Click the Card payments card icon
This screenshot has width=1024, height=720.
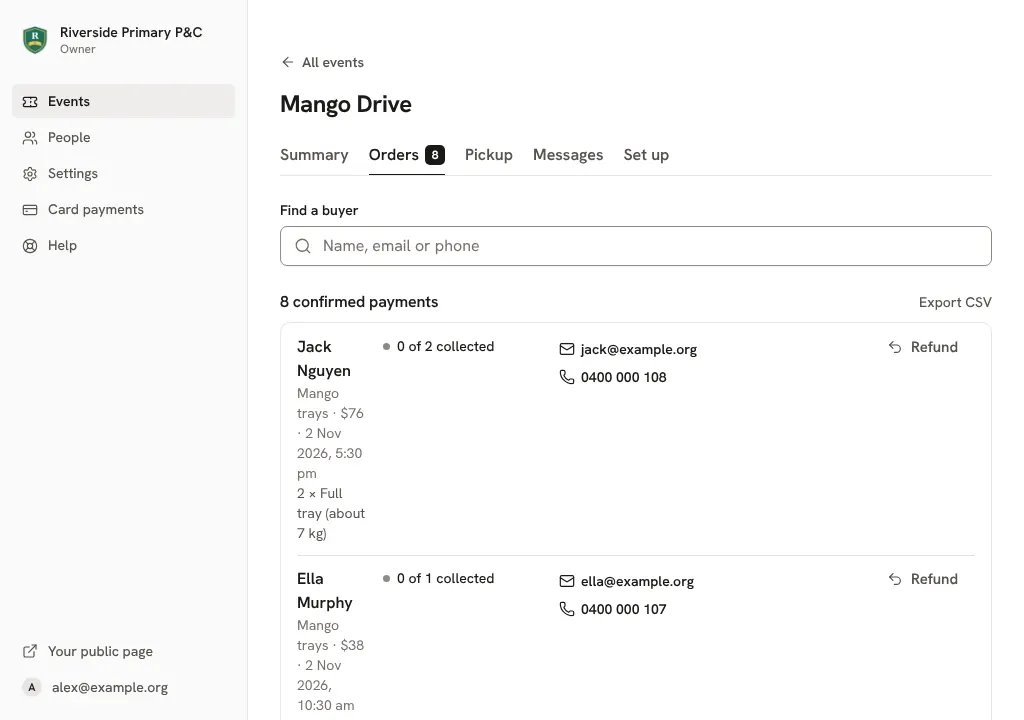30,209
